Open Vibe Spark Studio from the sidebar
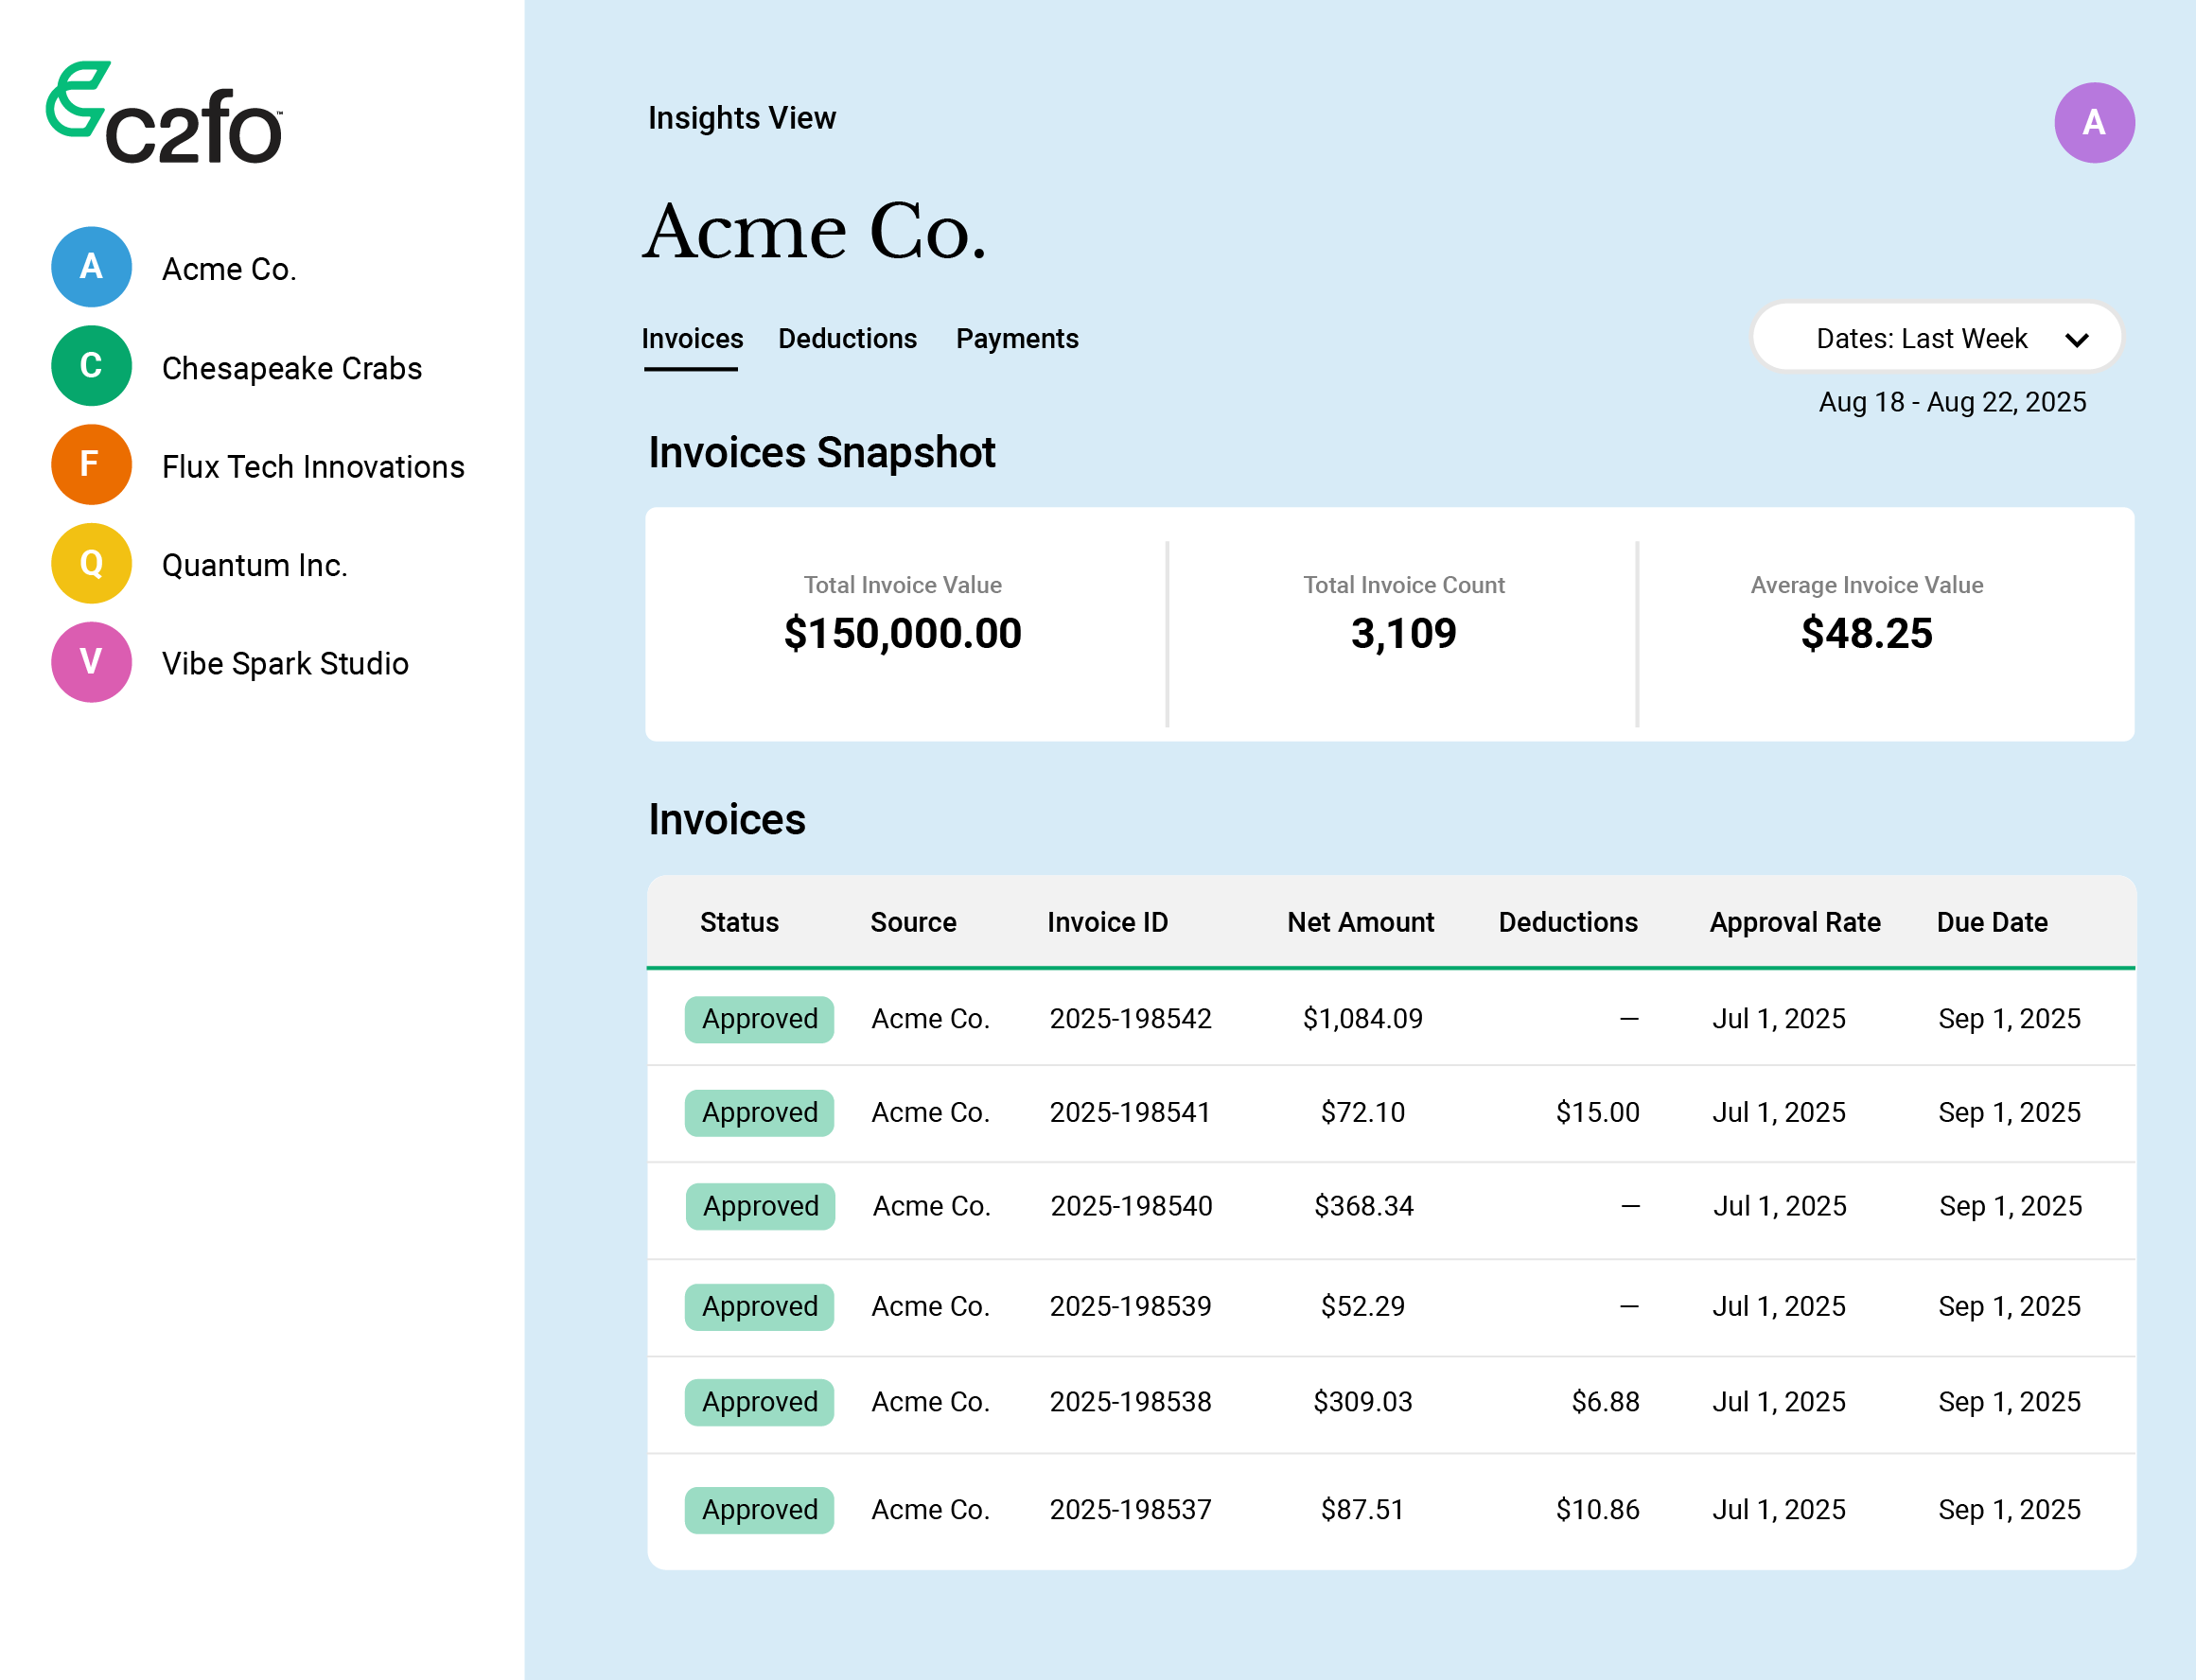The width and height of the screenshot is (2196, 1680). click(285, 664)
